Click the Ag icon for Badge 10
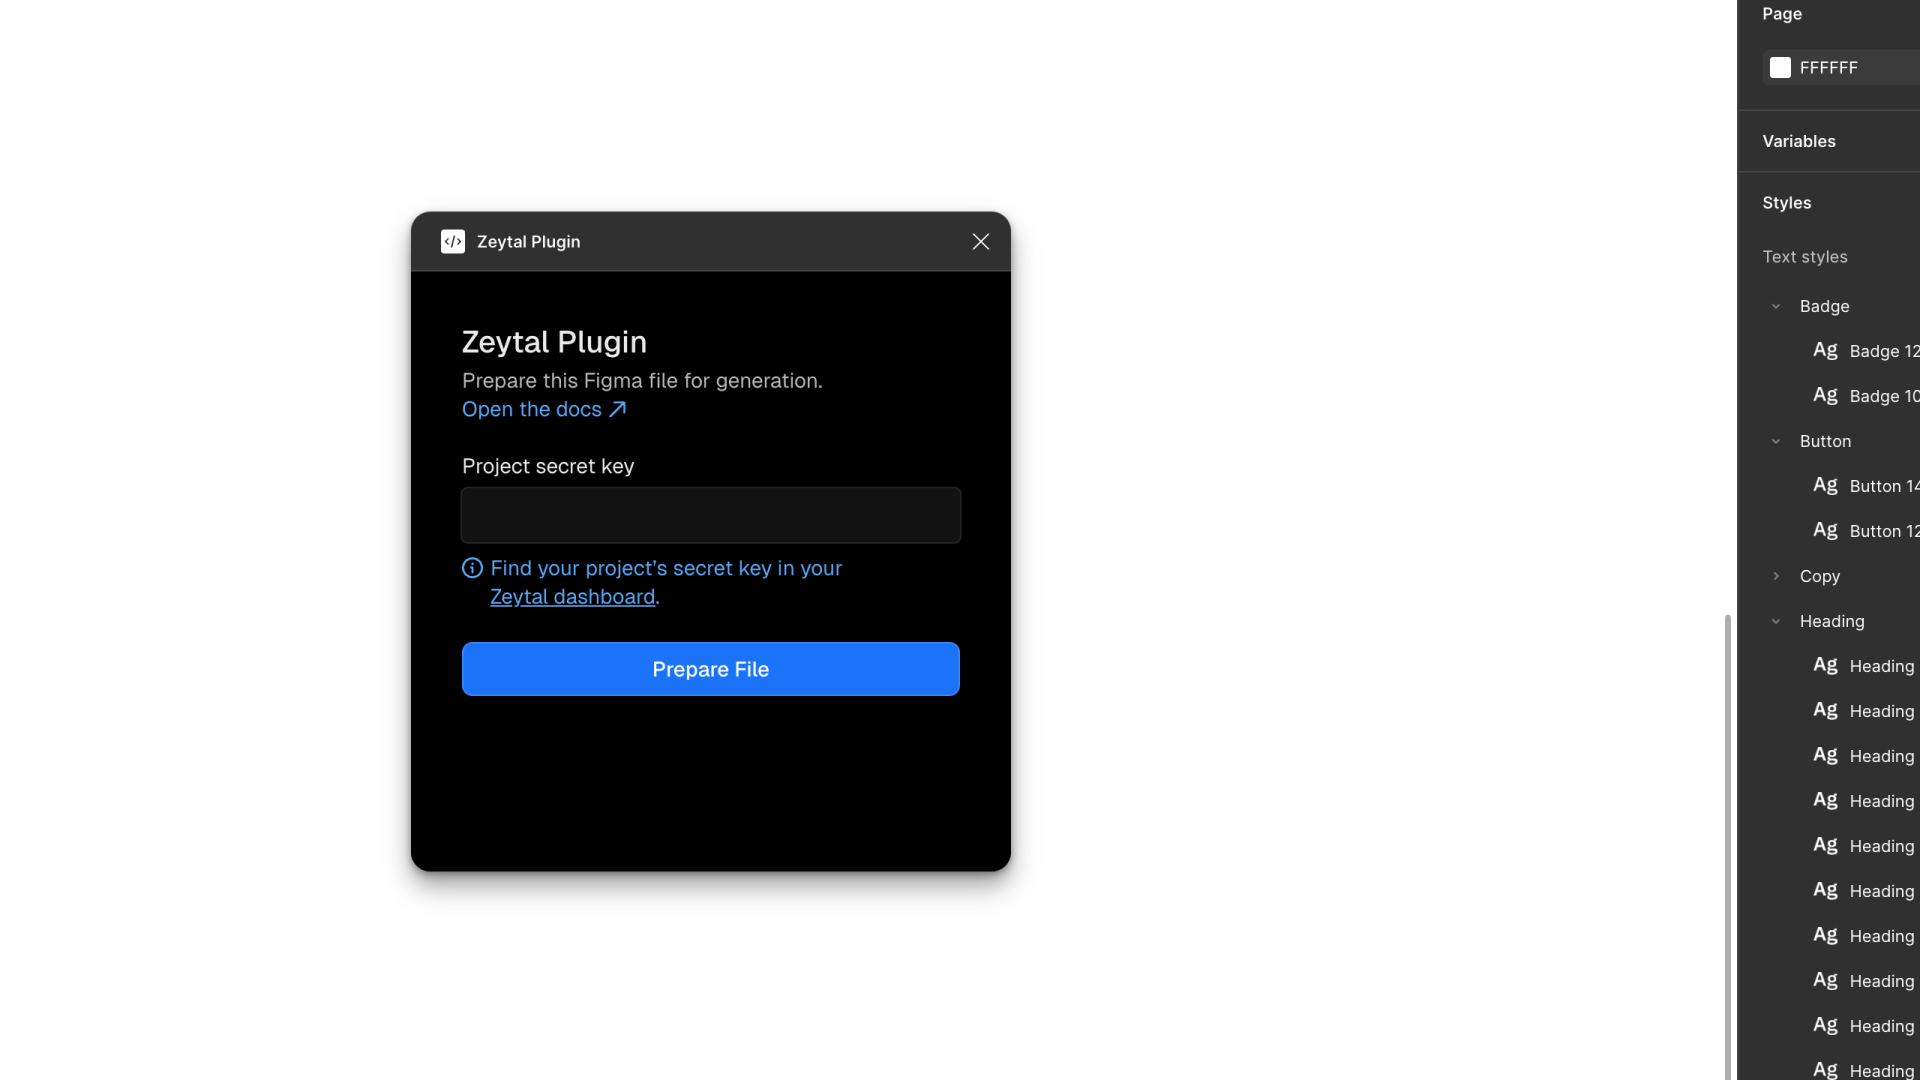Image resolution: width=1920 pixels, height=1080 pixels. pyautogui.click(x=1825, y=395)
